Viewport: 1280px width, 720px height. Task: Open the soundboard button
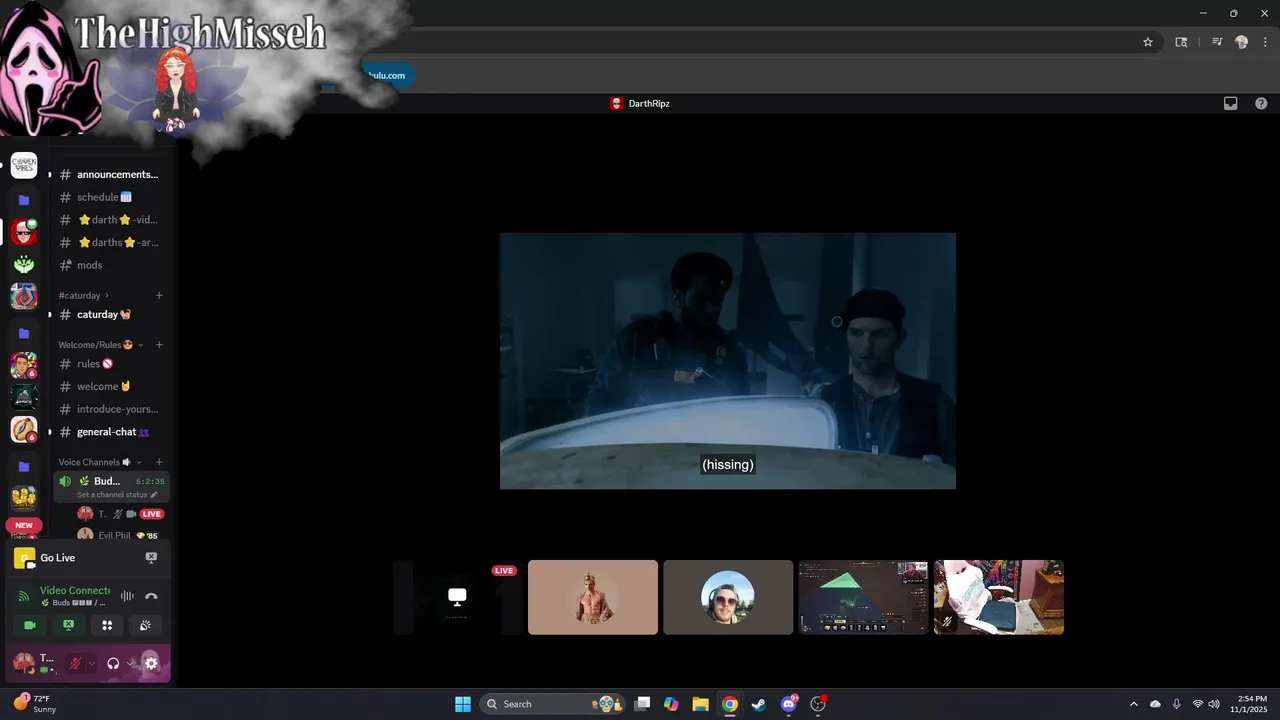[145, 625]
